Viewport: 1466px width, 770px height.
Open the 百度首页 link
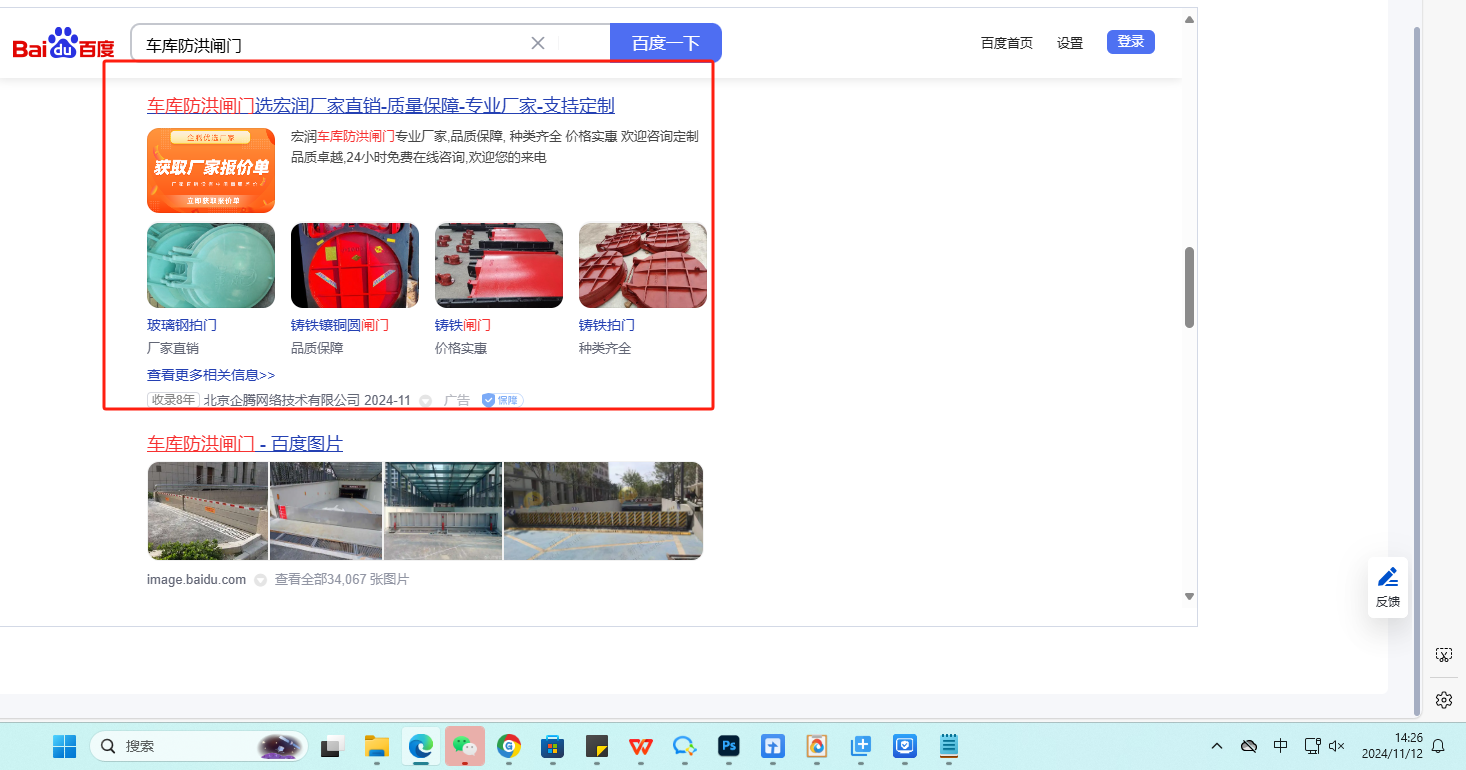(x=1007, y=43)
